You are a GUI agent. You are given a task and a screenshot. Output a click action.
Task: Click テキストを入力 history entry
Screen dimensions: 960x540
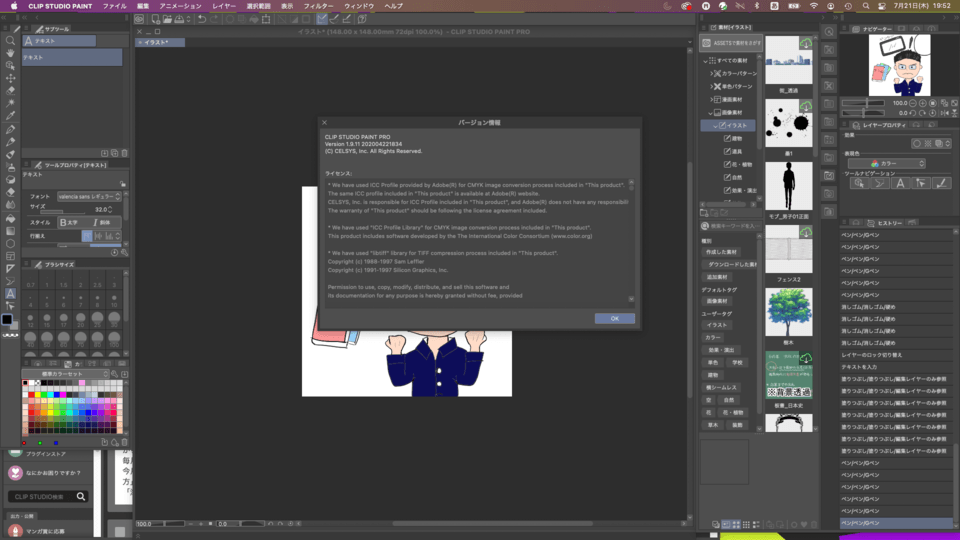(x=859, y=367)
